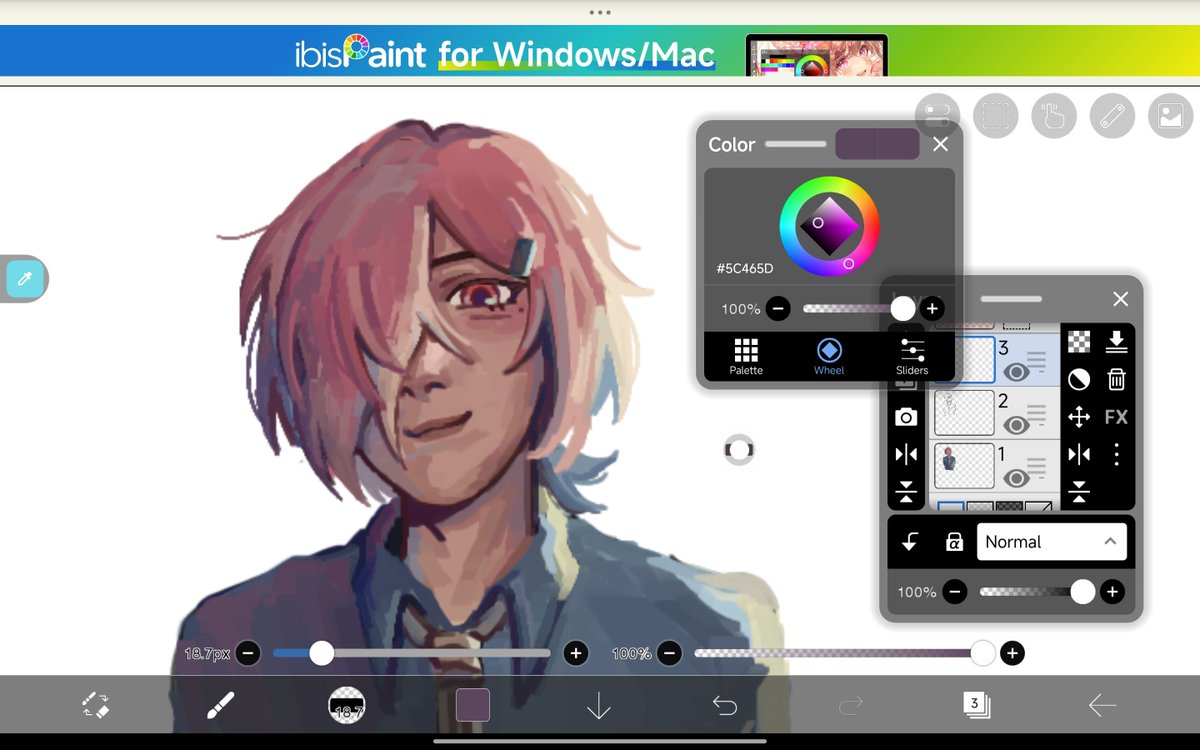1200x750 pixels.
Task: Open the current color swatch in the bottom toolbar
Action: [473, 705]
